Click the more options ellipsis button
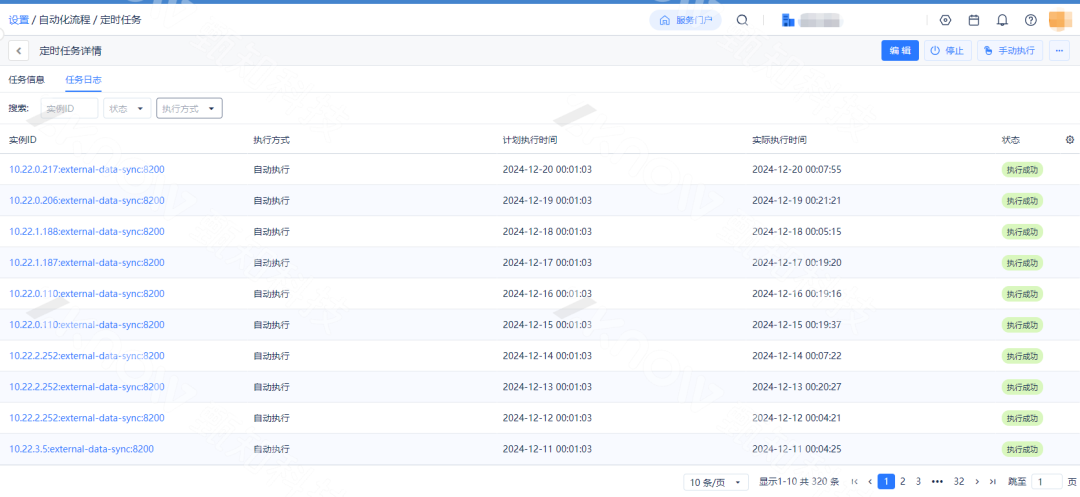This screenshot has width=1080, height=497. (x=1059, y=51)
